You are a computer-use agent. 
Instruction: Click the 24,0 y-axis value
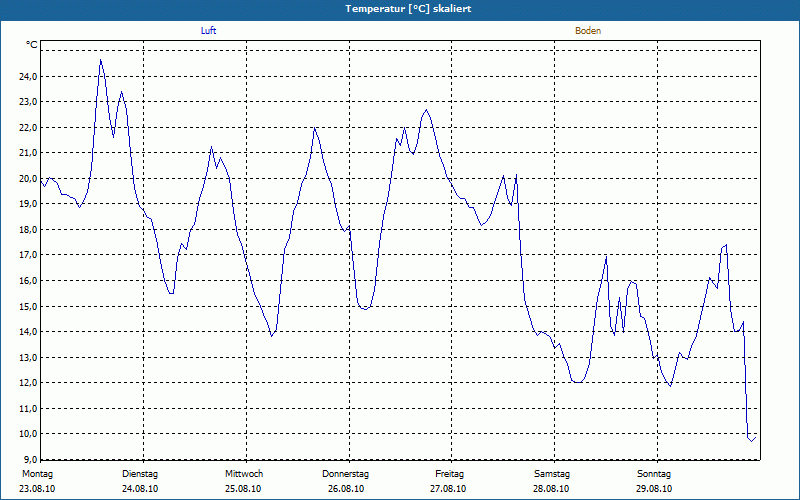point(28,77)
